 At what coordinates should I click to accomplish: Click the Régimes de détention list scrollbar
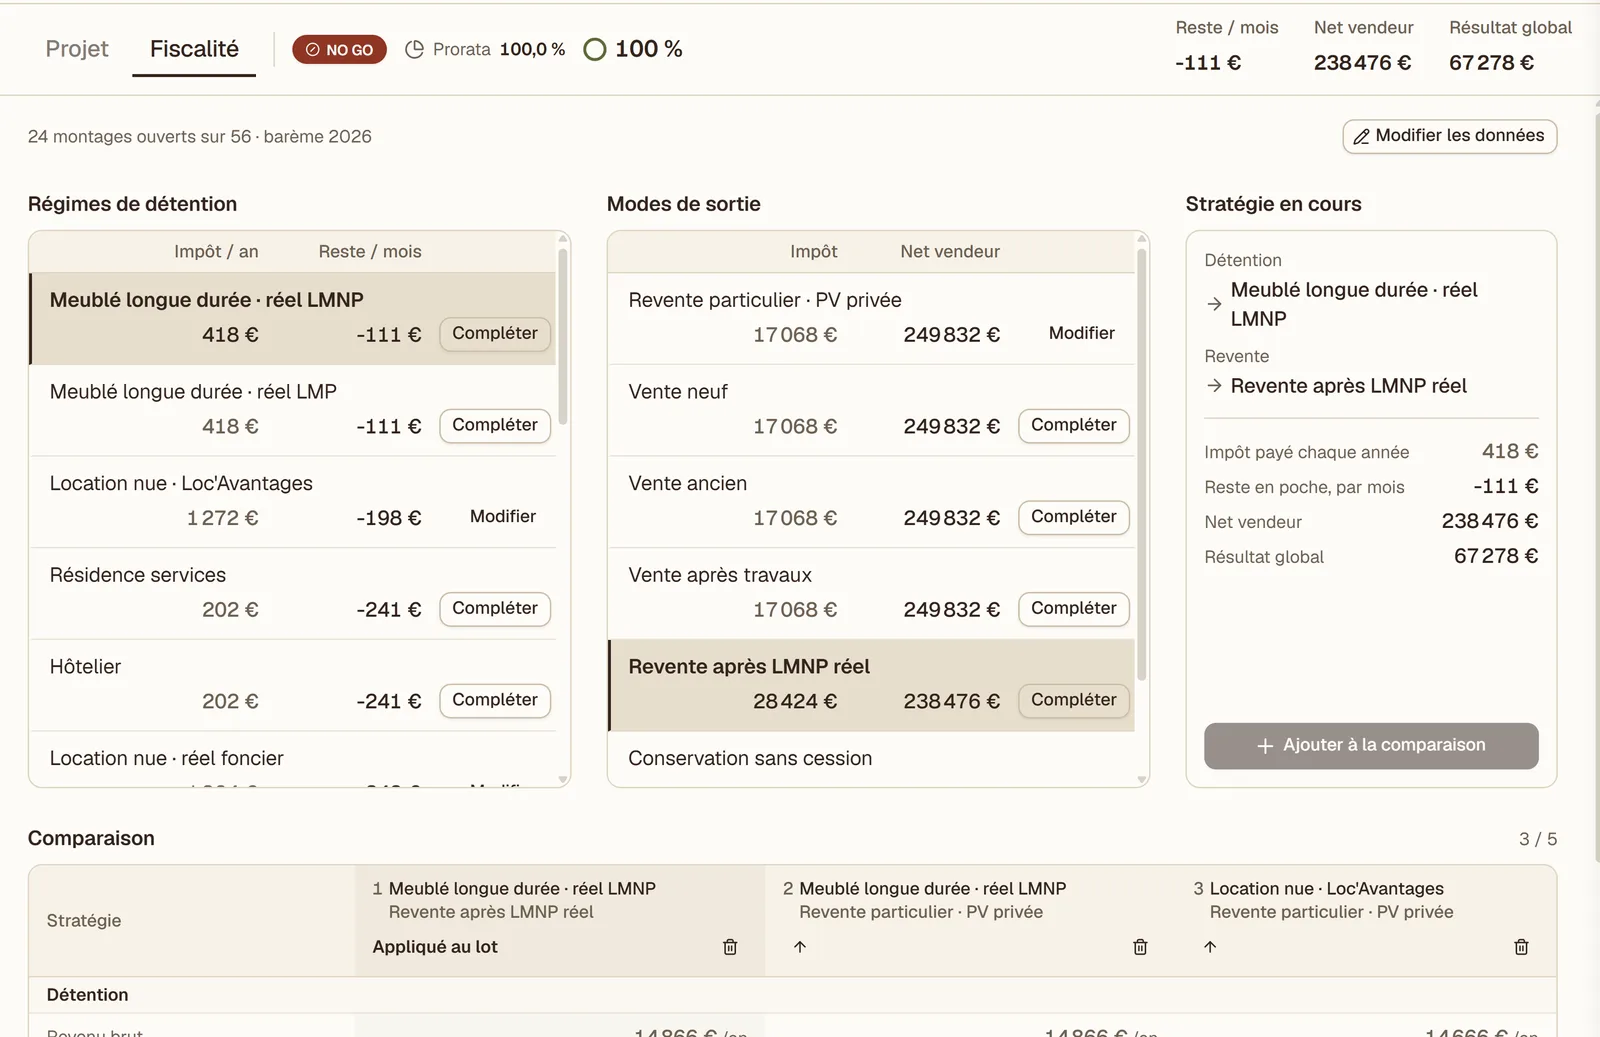coord(563,338)
